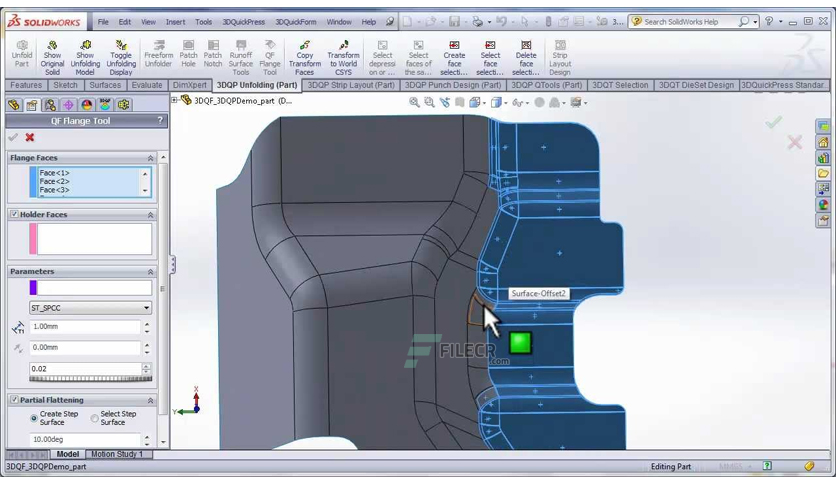Viewport: 836px width, 484px height.
Task: Collapse the Partial Flattening section
Action: coord(150,400)
